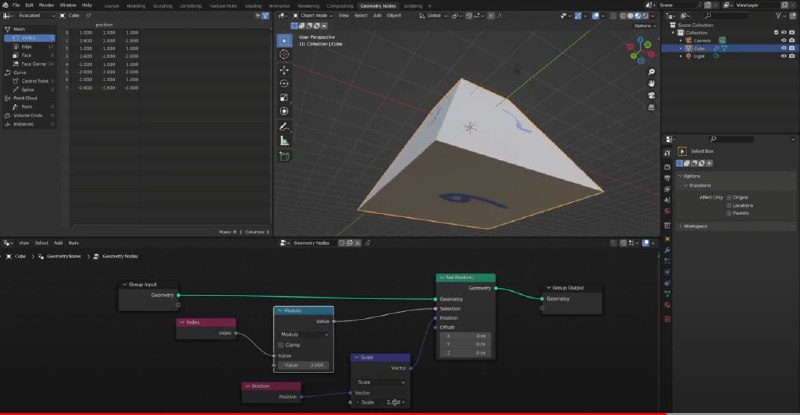Switch to the Shading workspace tab
The height and width of the screenshot is (415, 800).
pyautogui.click(x=253, y=6)
